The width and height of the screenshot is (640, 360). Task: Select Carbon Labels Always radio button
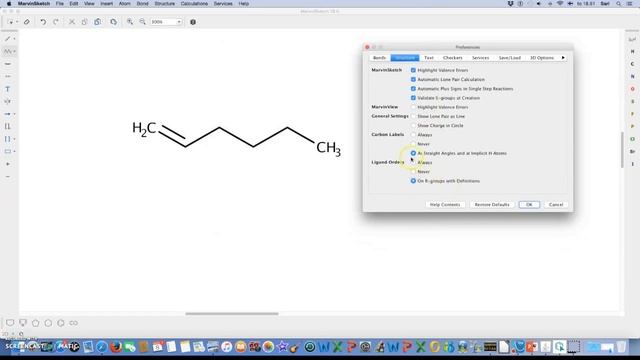pos(413,135)
